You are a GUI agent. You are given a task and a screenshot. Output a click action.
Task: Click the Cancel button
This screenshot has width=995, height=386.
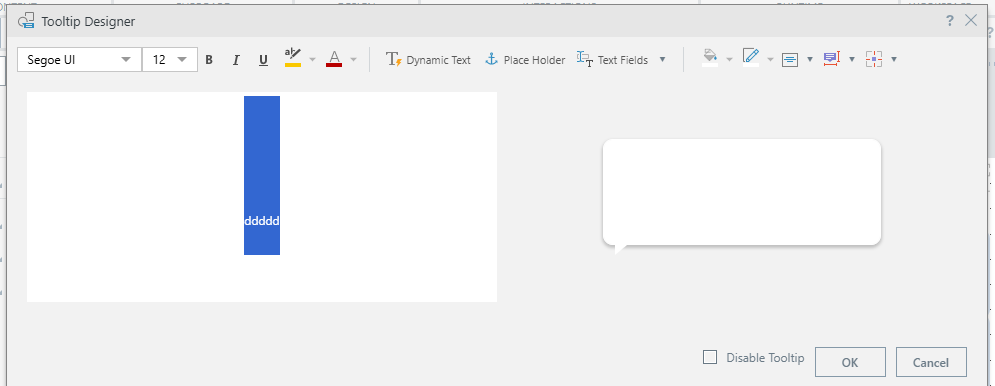(931, 363)
